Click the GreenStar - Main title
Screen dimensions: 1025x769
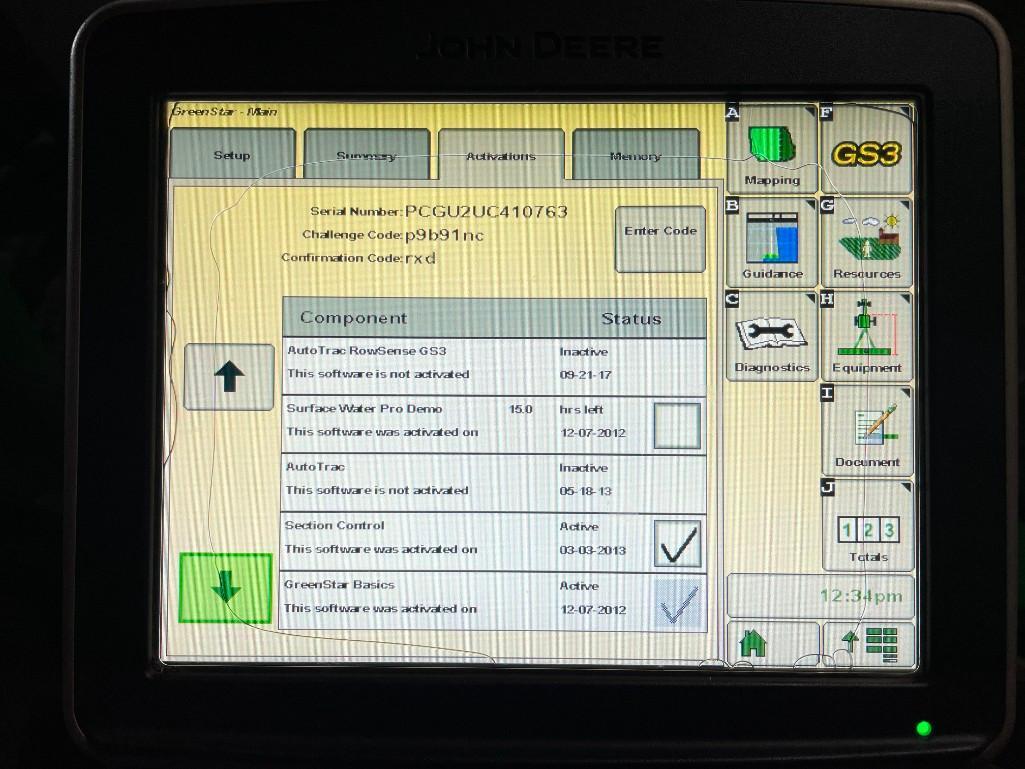pos(224,111)
